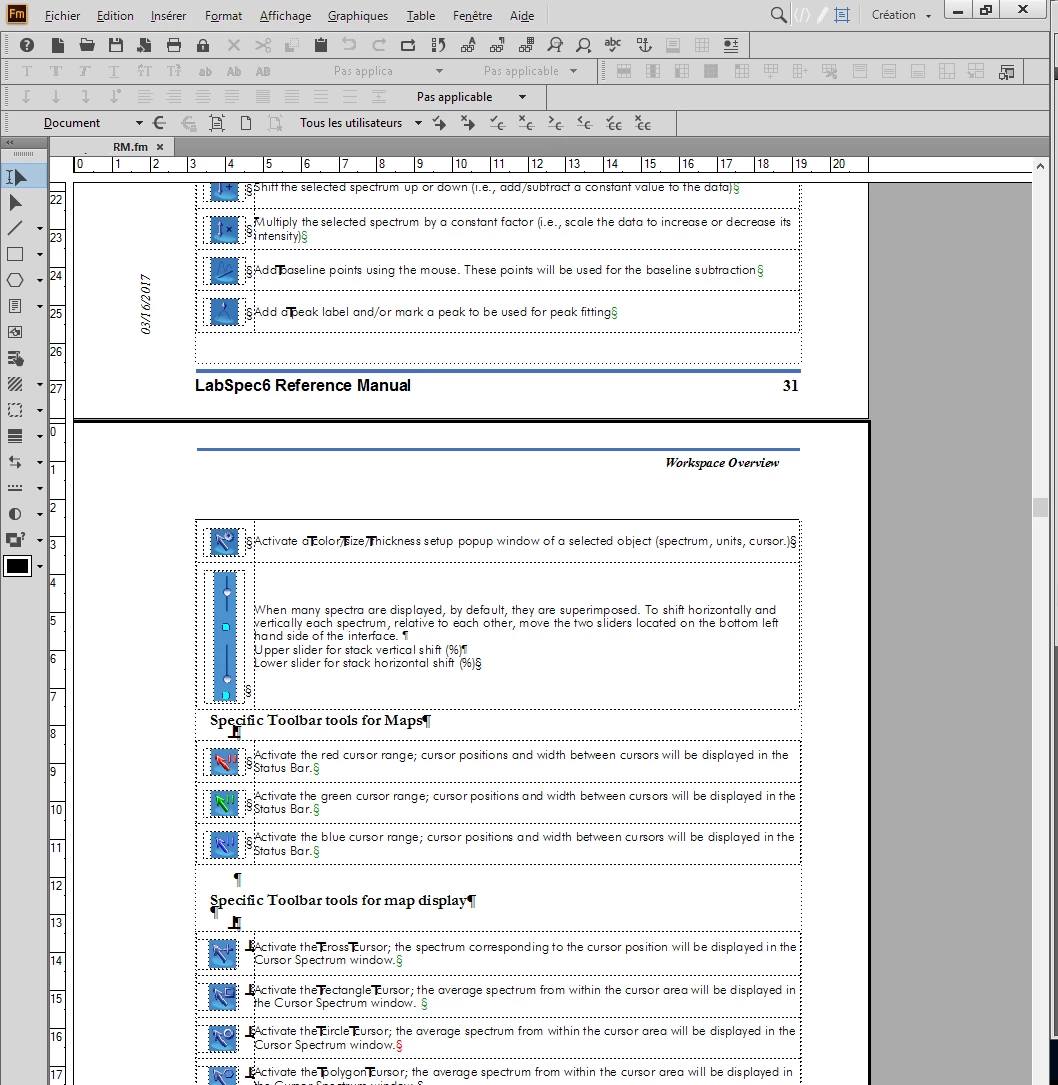The image size is (1058, 1085).
Task: Select the Text Frame tool
Action: tap(15, 306)
